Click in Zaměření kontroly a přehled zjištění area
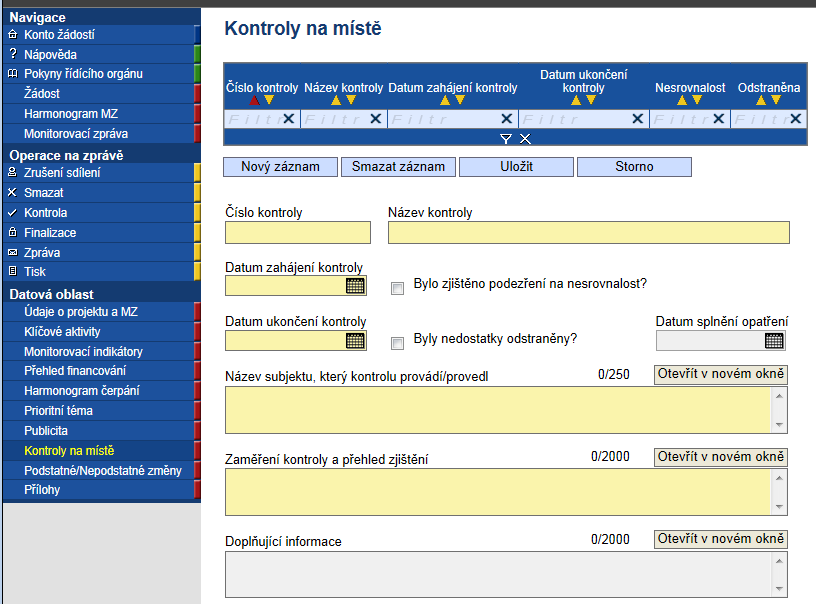The height and width of the screenshot is (604, 816). click(x=498, y=492)
